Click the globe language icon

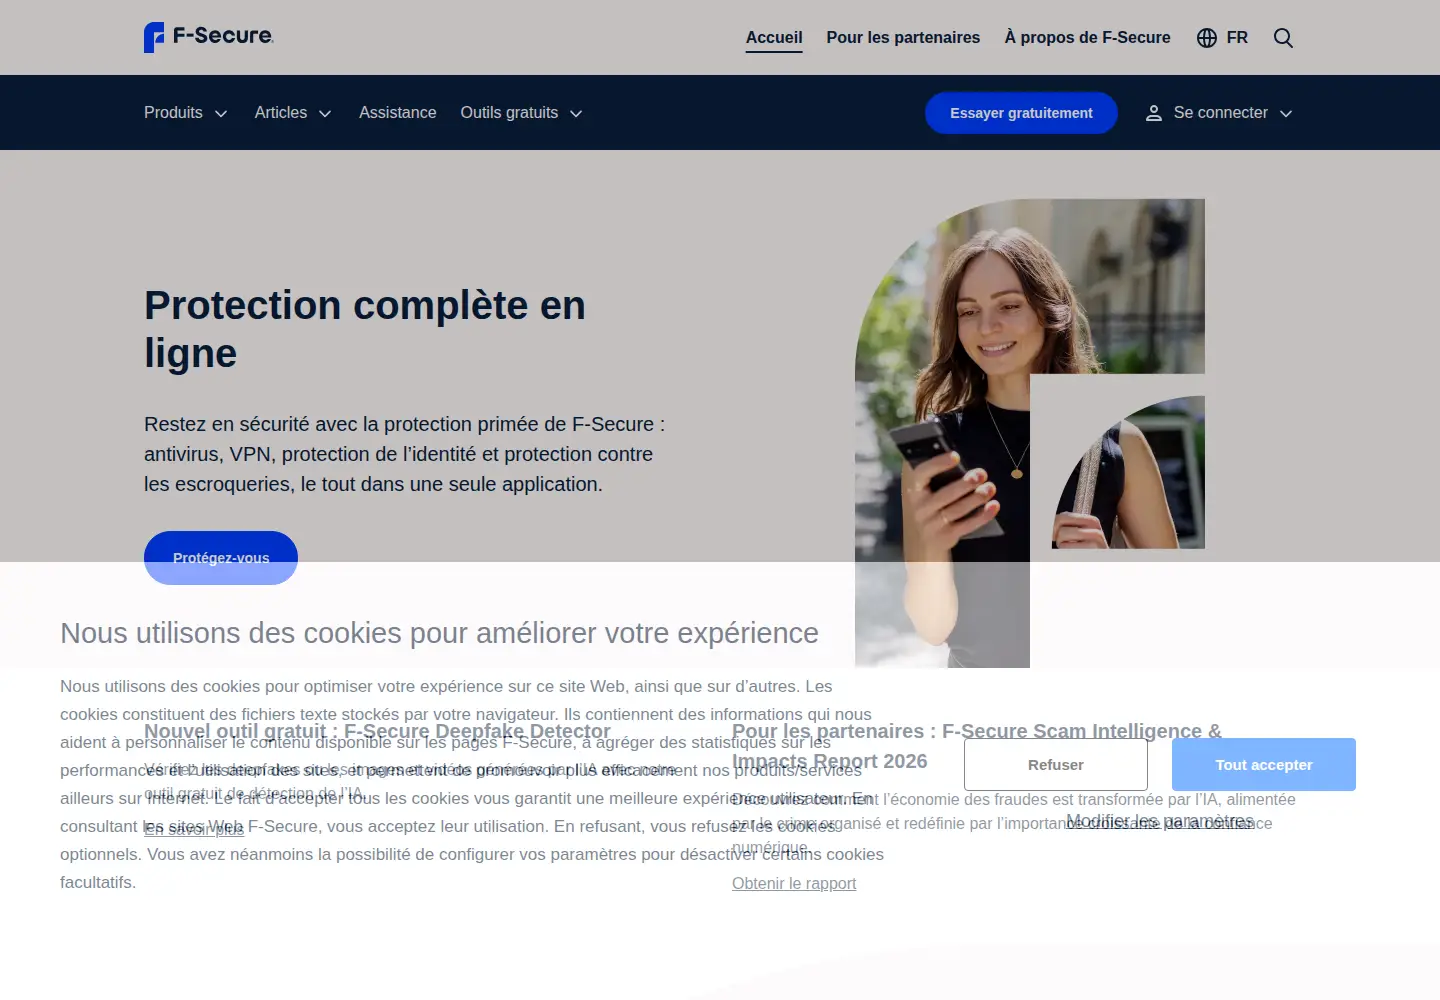[1207, 38]
